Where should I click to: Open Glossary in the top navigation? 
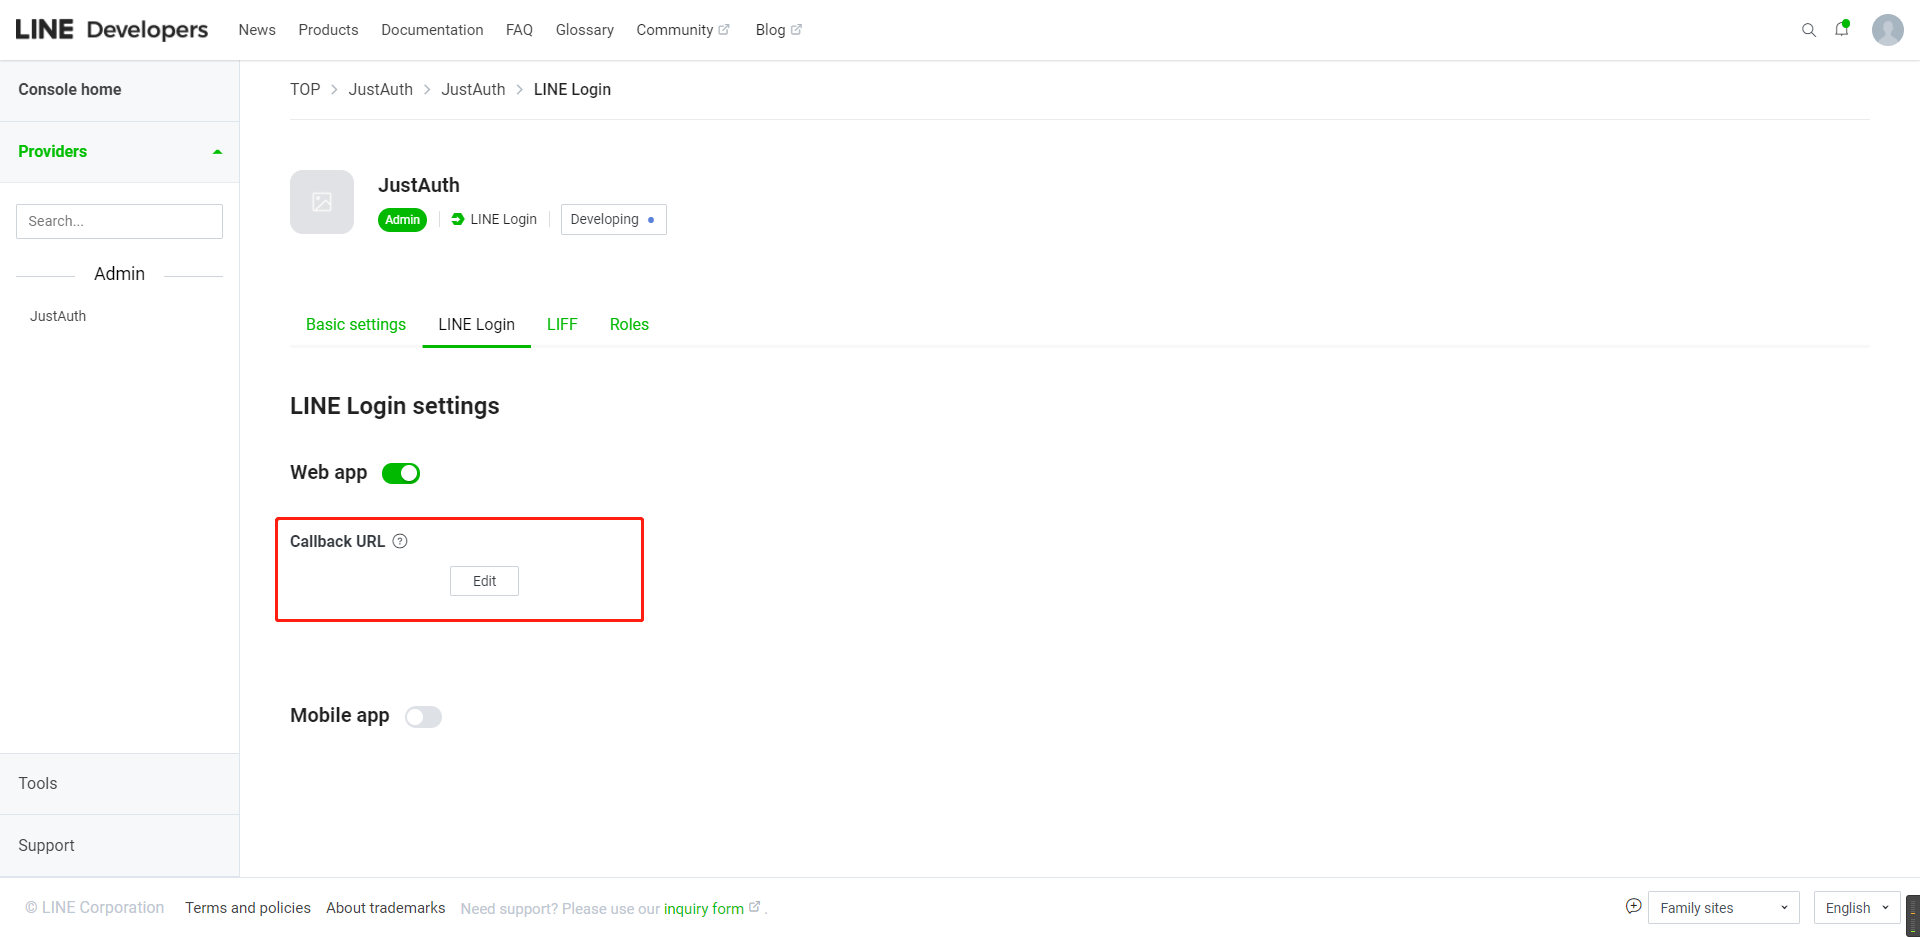[x=585, y=30]
